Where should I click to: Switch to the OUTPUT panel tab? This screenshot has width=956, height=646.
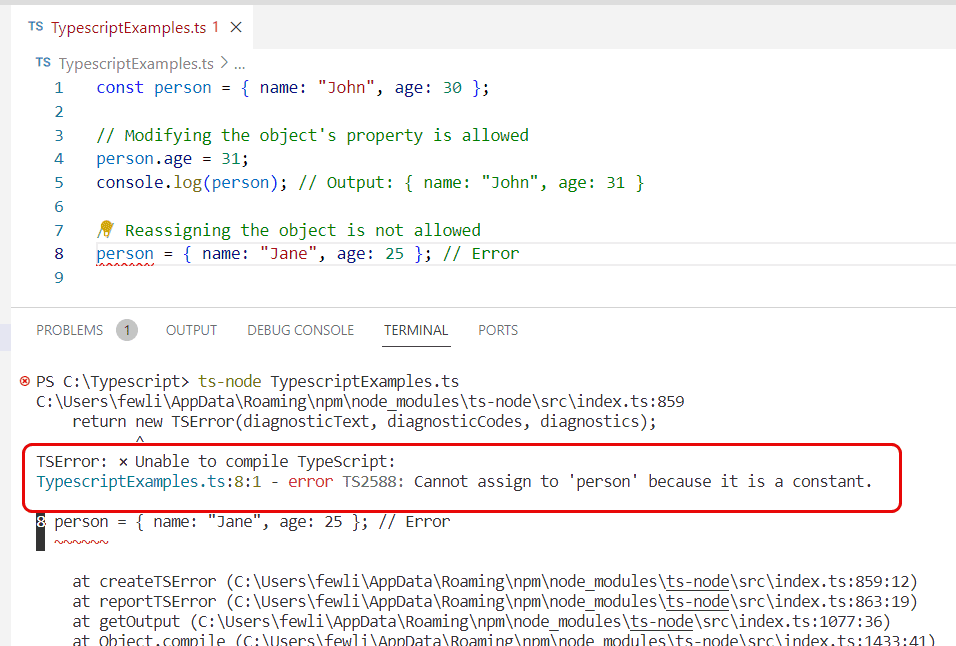point(191,330)
